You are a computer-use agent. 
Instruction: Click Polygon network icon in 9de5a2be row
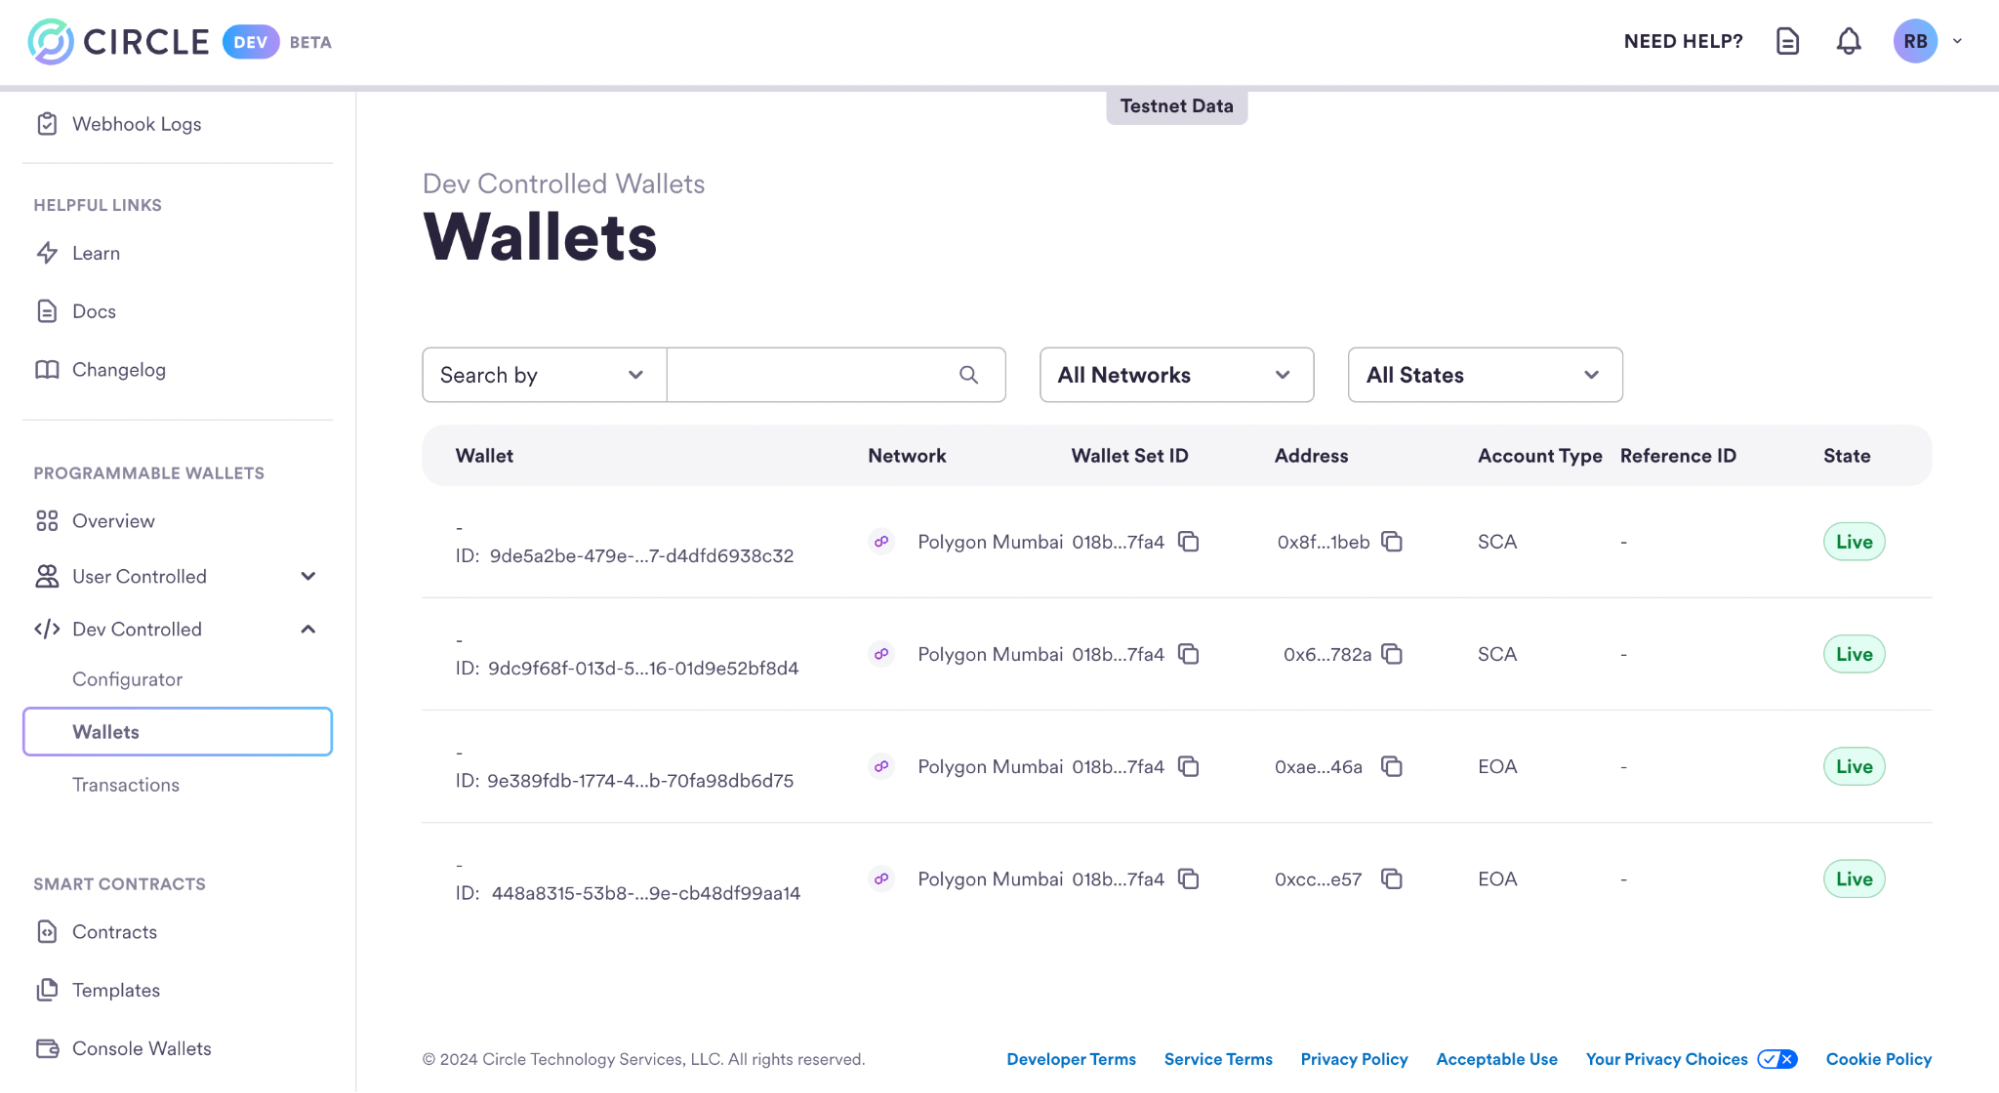coord(881,541)
